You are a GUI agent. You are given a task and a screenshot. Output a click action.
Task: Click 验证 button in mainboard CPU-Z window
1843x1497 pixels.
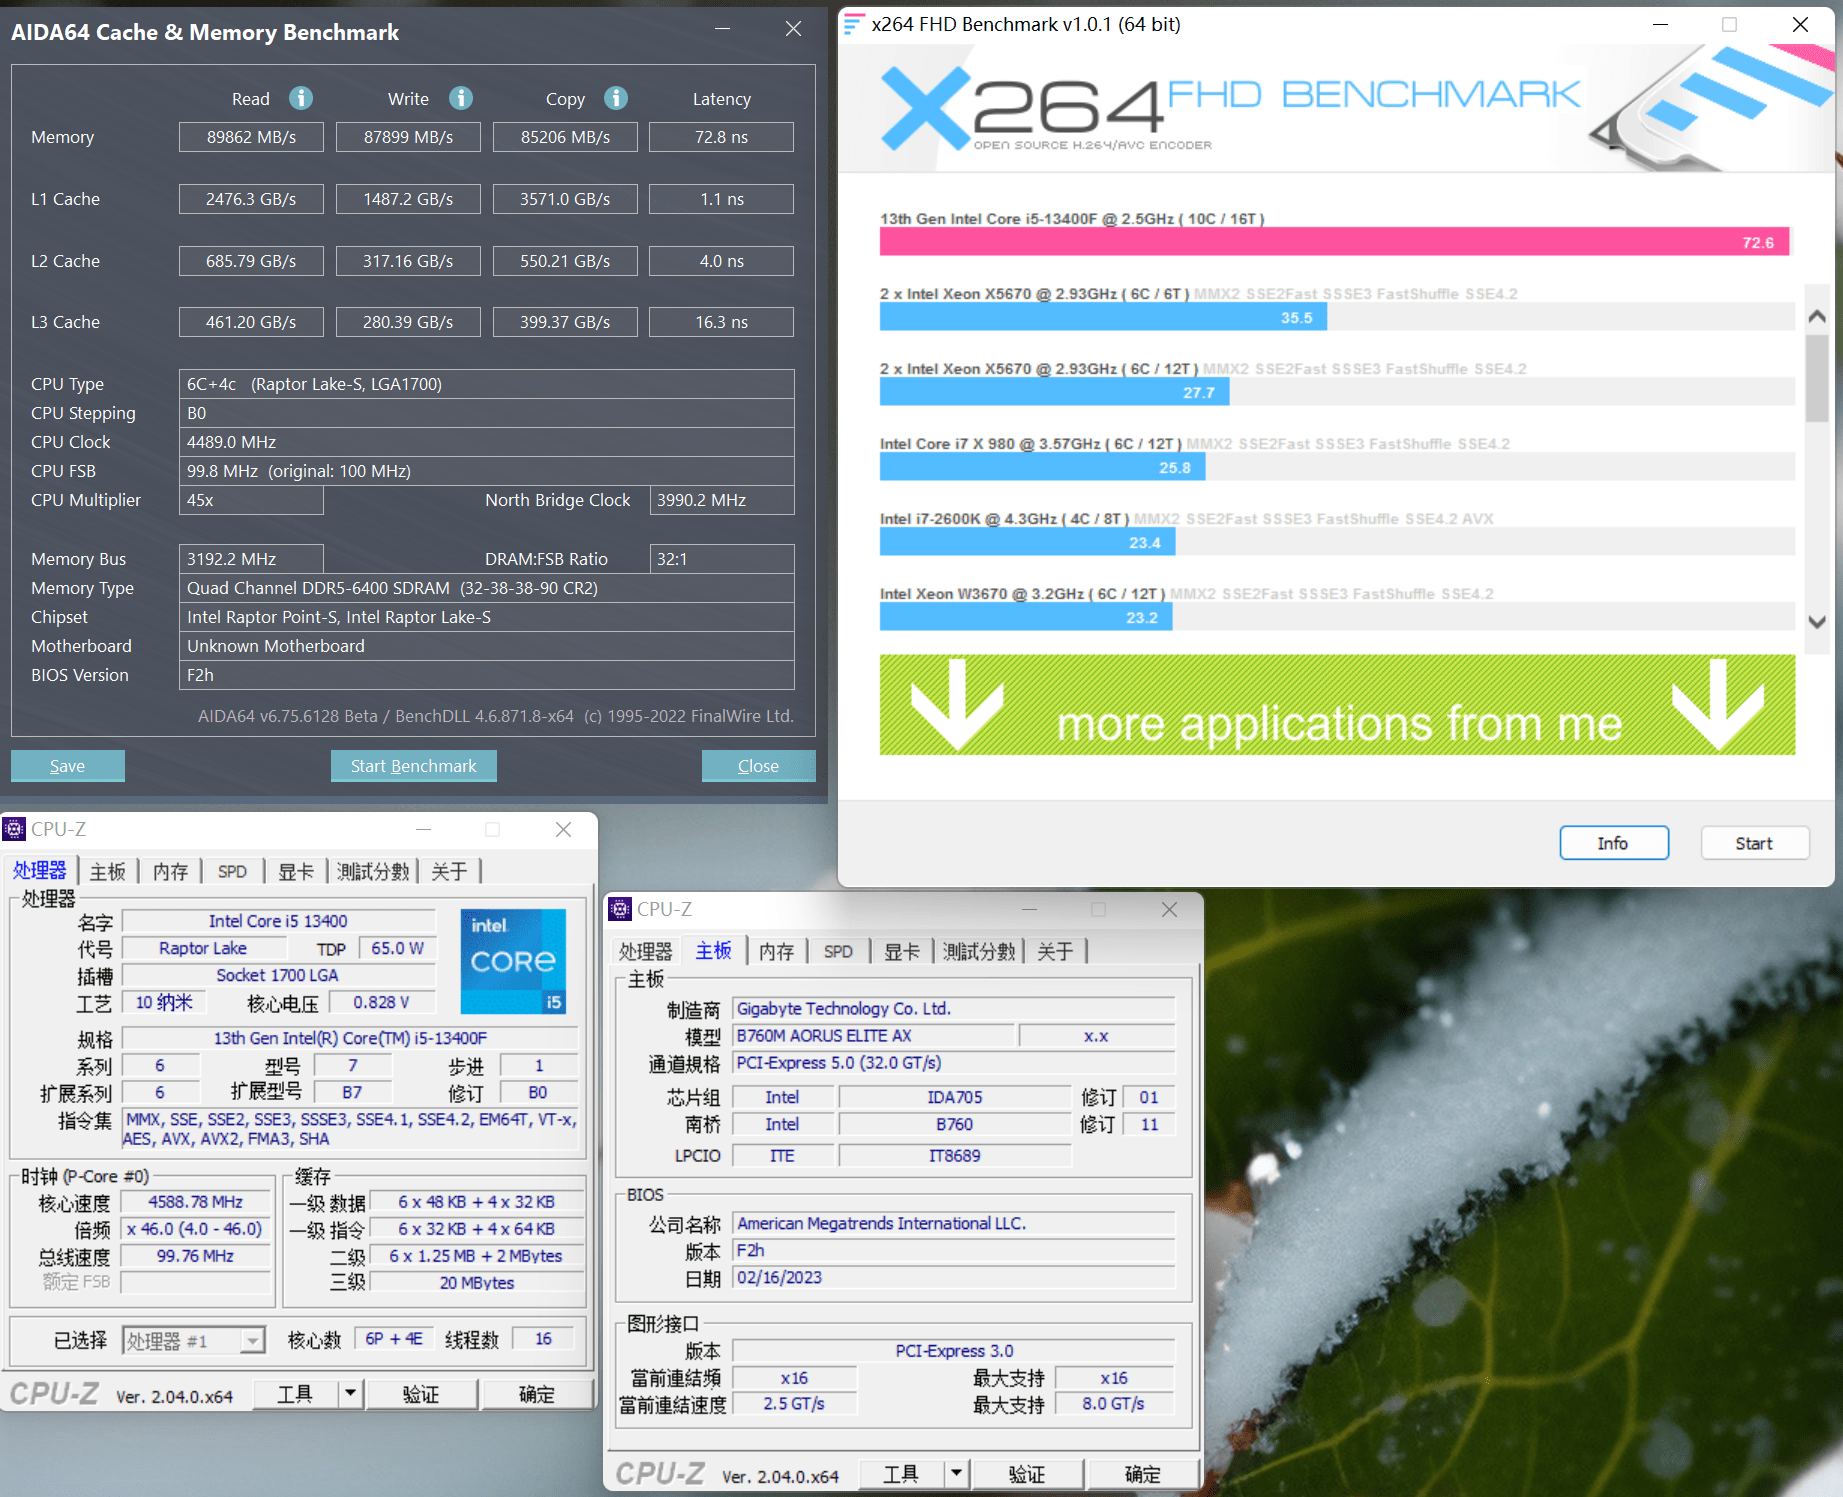click(x=1027, y=1474)
